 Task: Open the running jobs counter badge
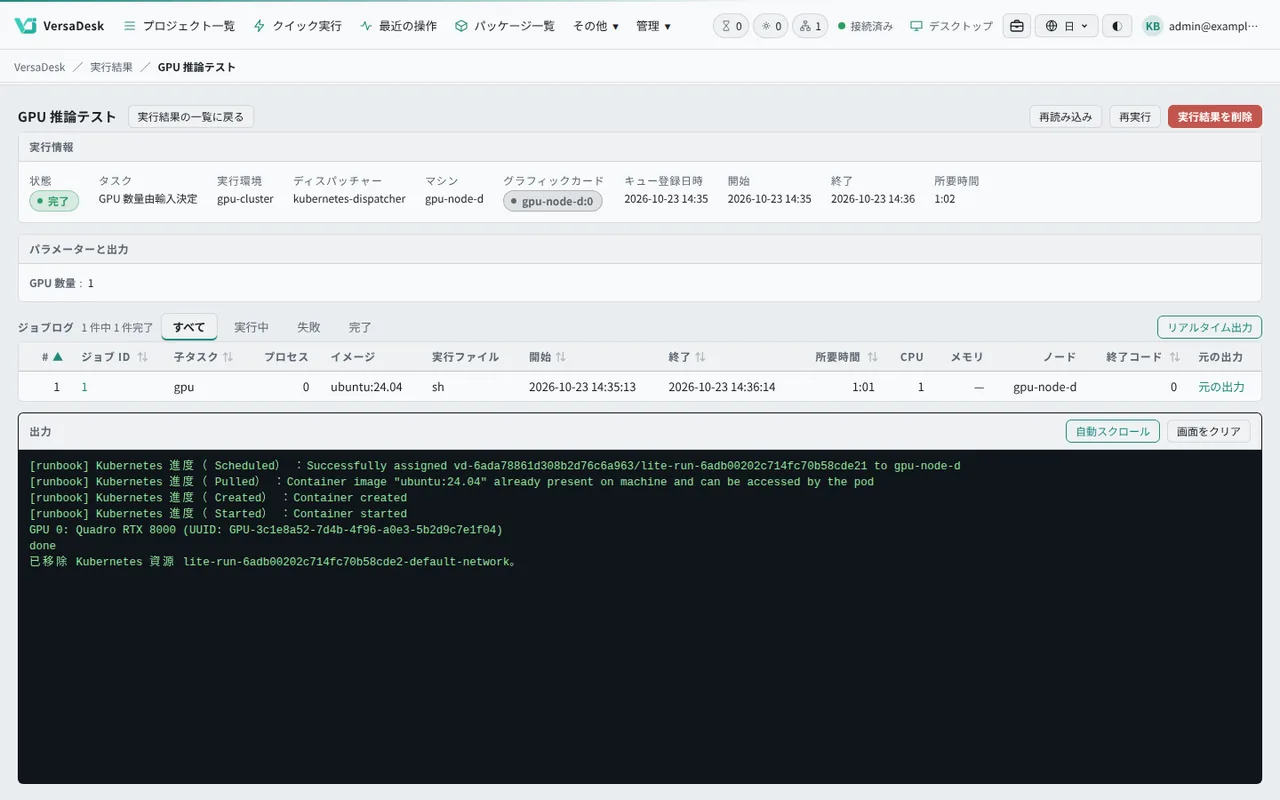770,26
